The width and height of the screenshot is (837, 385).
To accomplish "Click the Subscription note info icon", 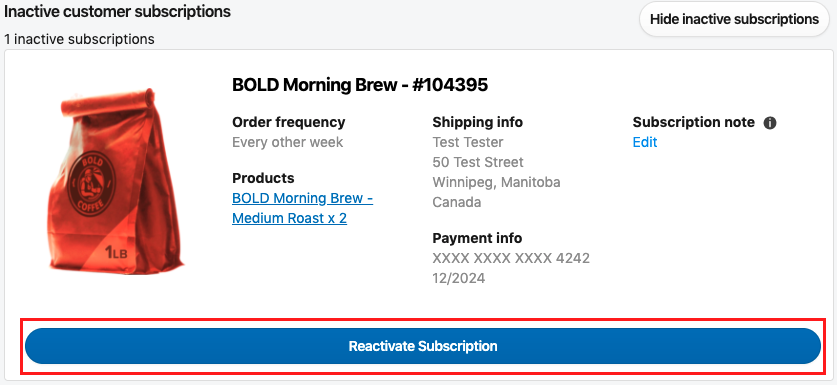I will pos(770,123).
